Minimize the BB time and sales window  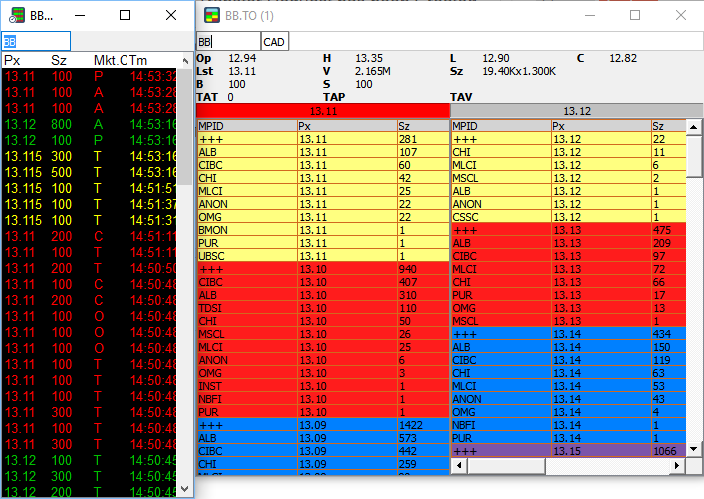point(80,16)
